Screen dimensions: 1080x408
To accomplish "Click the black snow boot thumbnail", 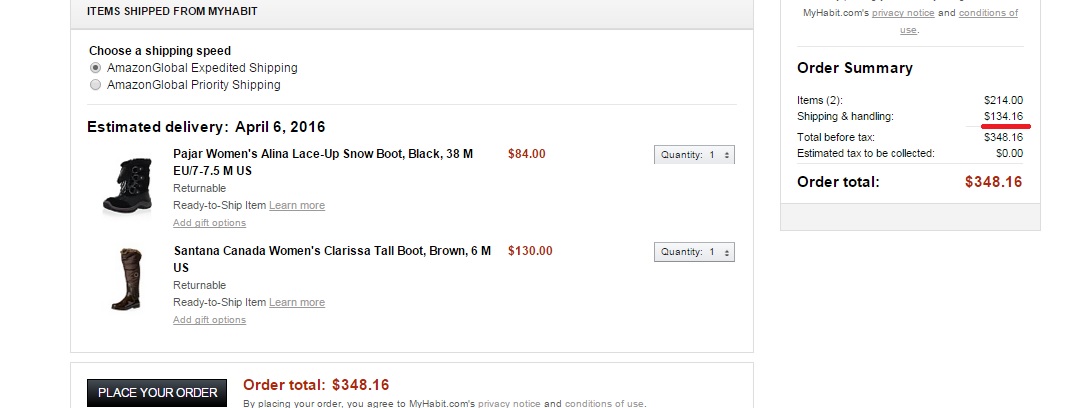I will pos(129,187).
